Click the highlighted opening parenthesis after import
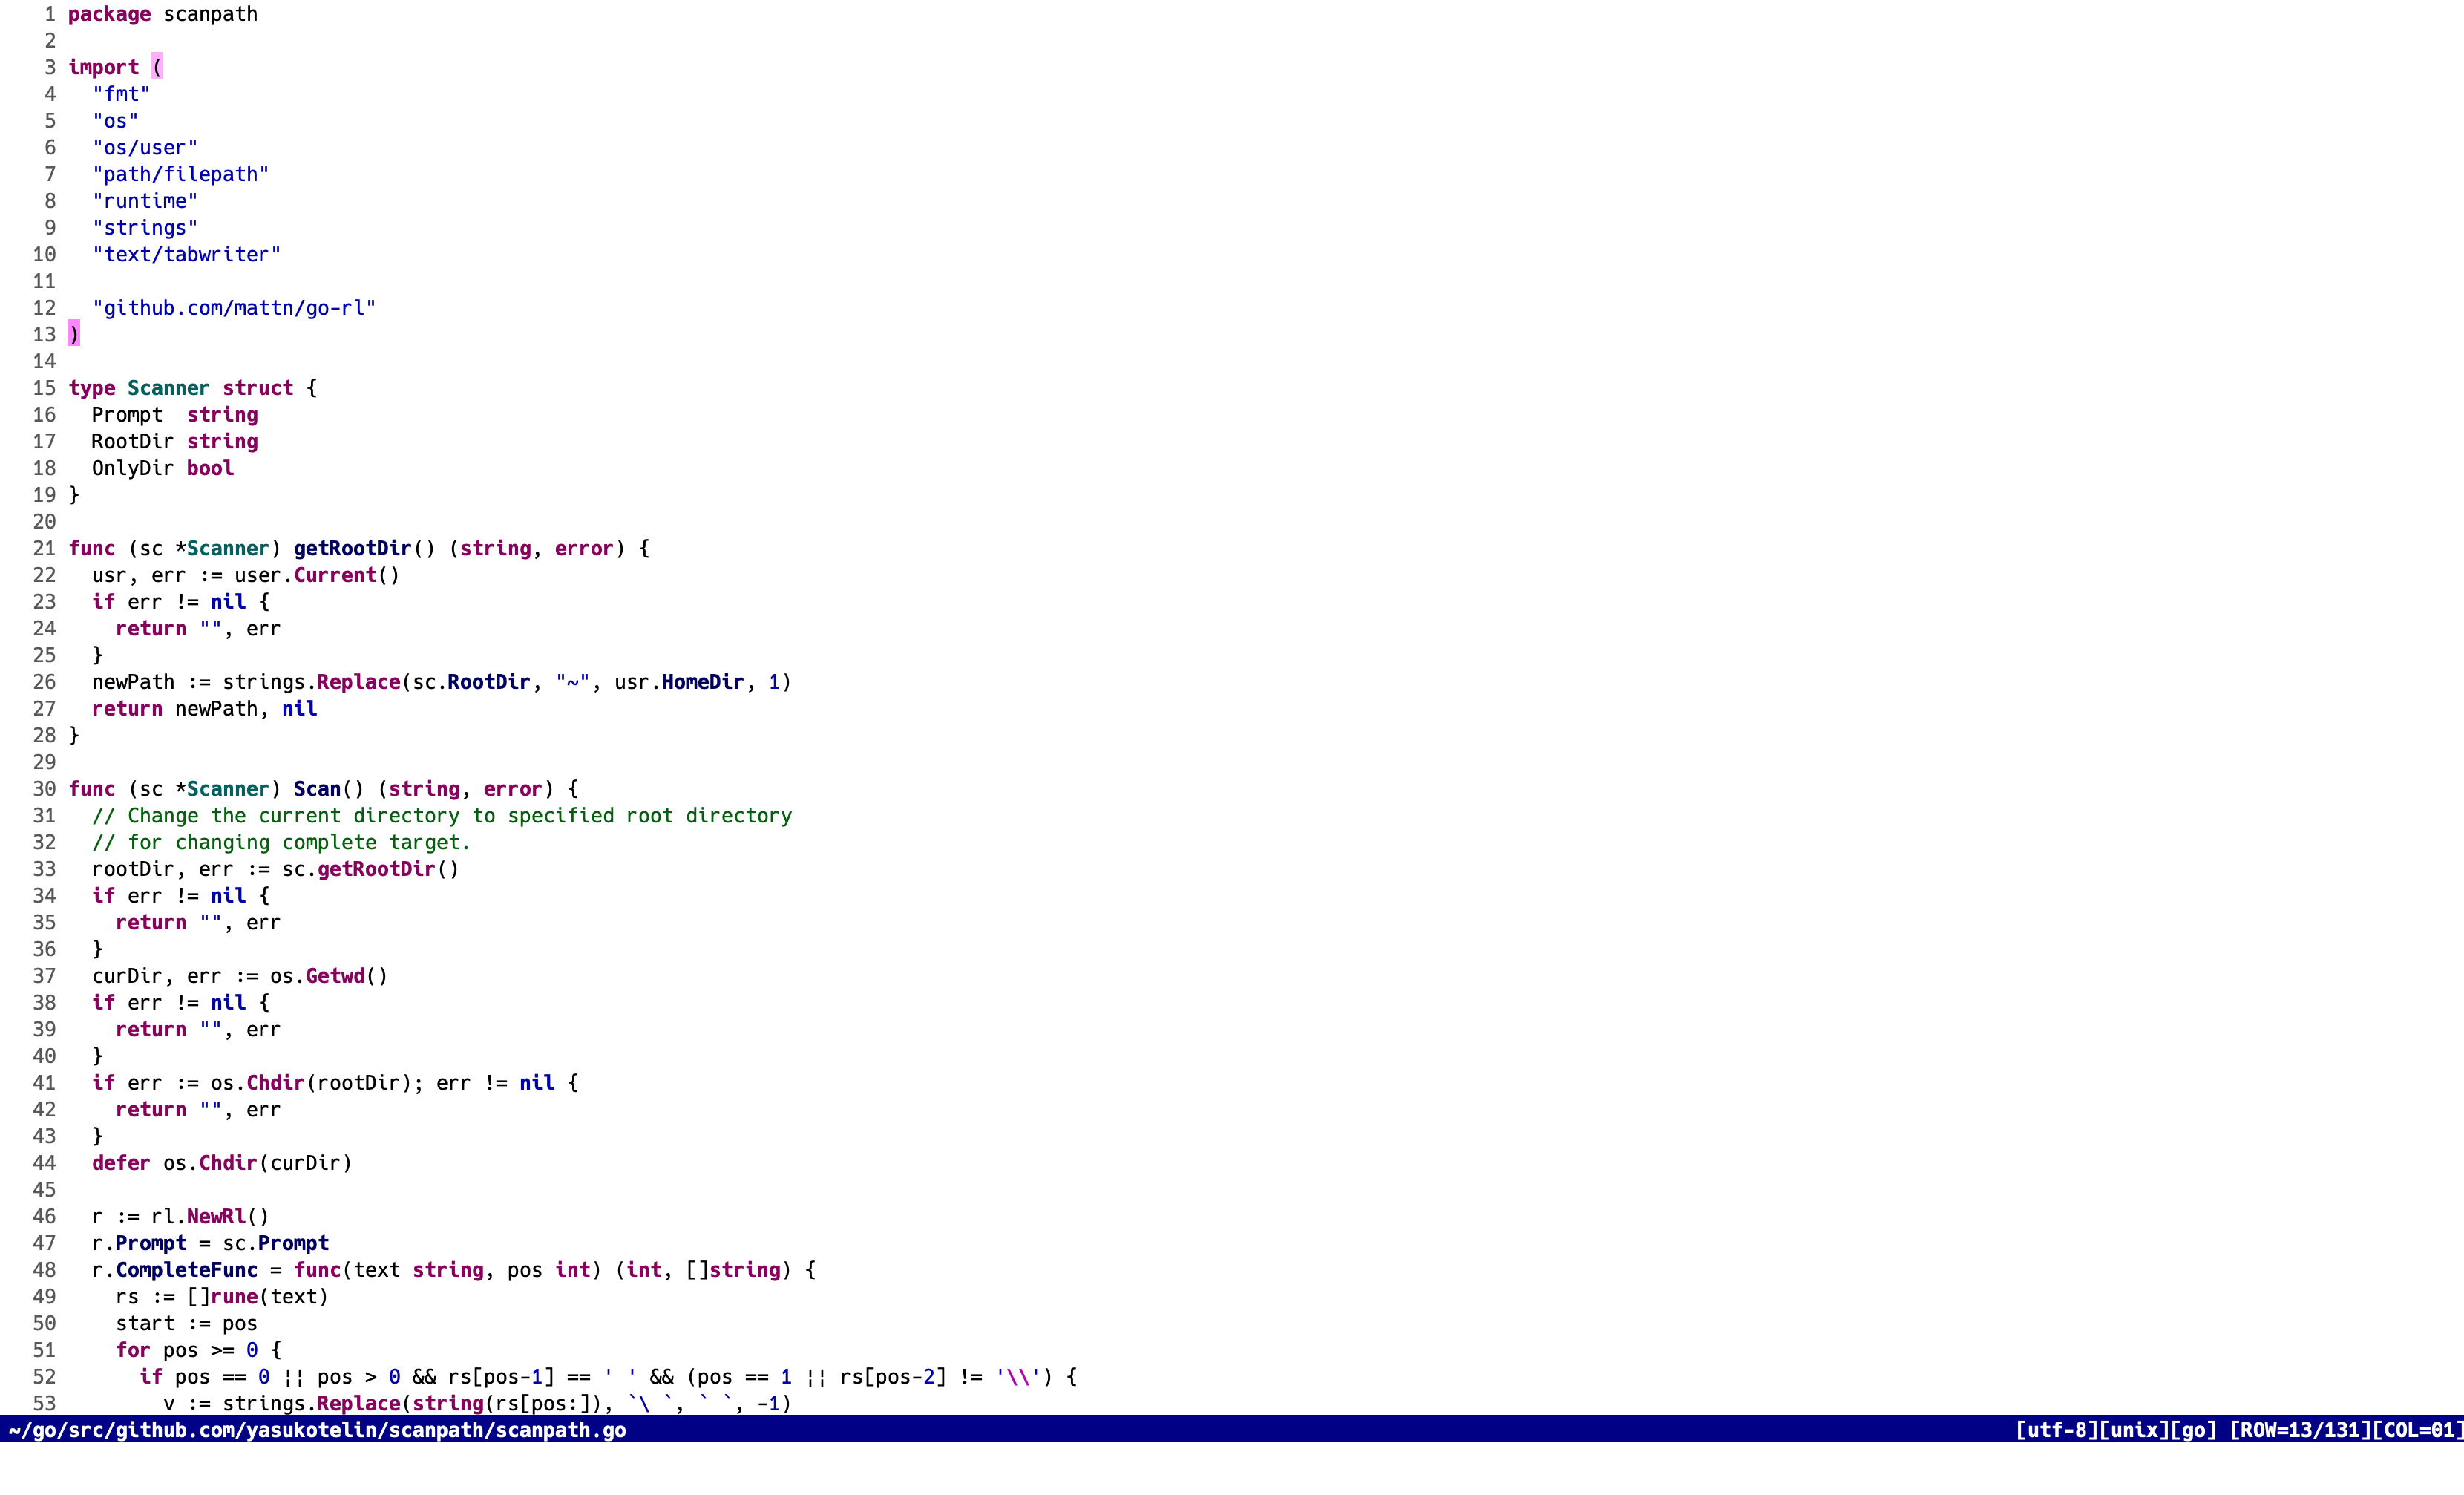Screen dimensions: 2464x1495 tap(157, 67)
